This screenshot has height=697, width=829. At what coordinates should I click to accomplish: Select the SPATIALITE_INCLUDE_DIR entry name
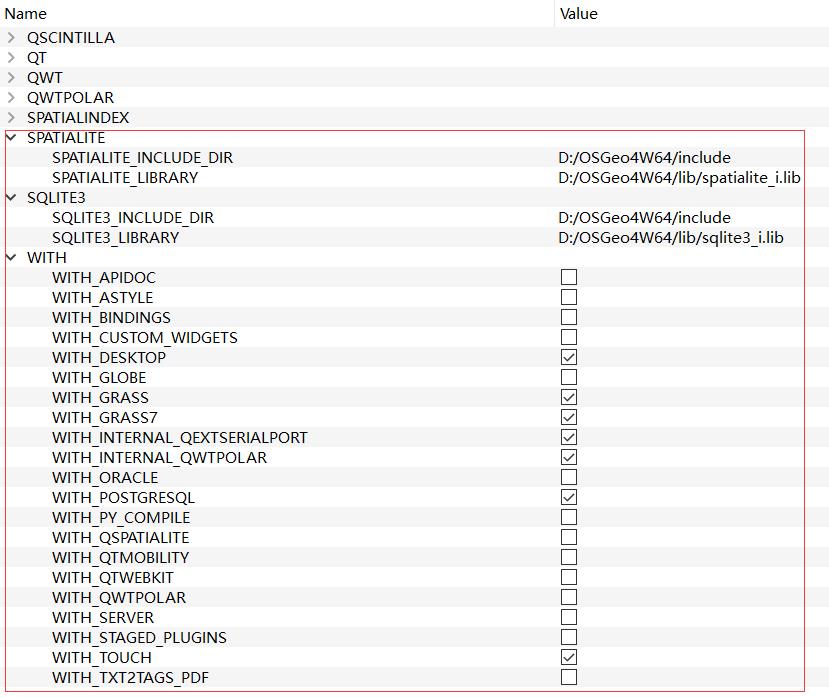[x=142, y=158]
